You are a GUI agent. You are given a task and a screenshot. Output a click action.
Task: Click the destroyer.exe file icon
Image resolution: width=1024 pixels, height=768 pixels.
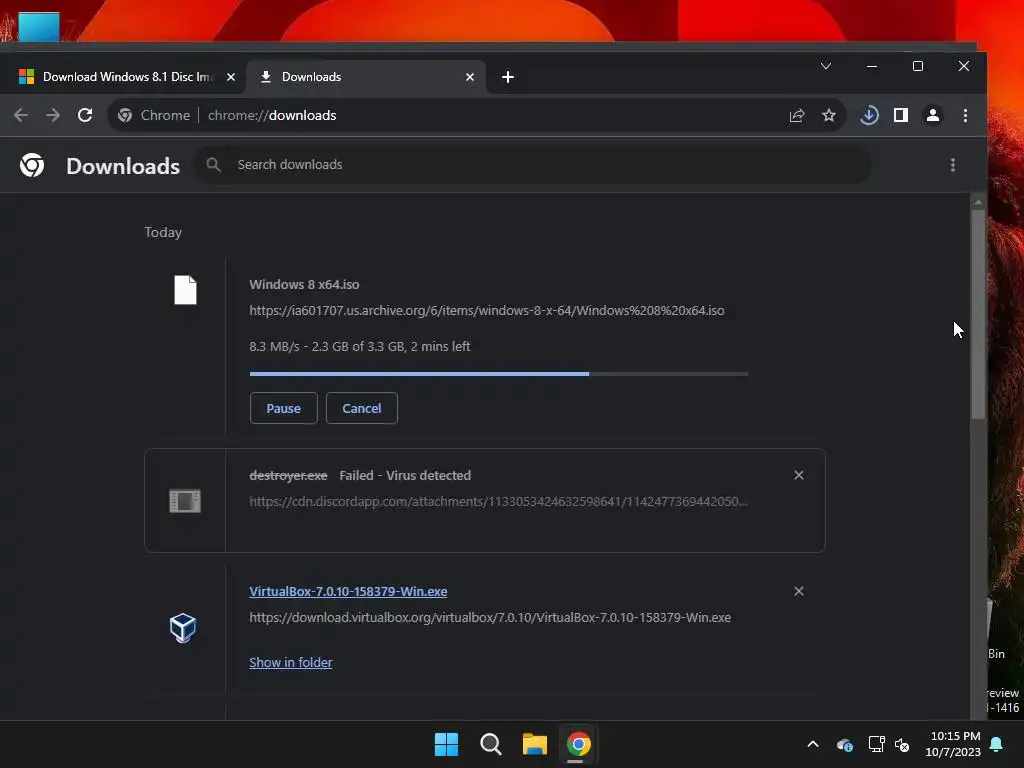185,501
